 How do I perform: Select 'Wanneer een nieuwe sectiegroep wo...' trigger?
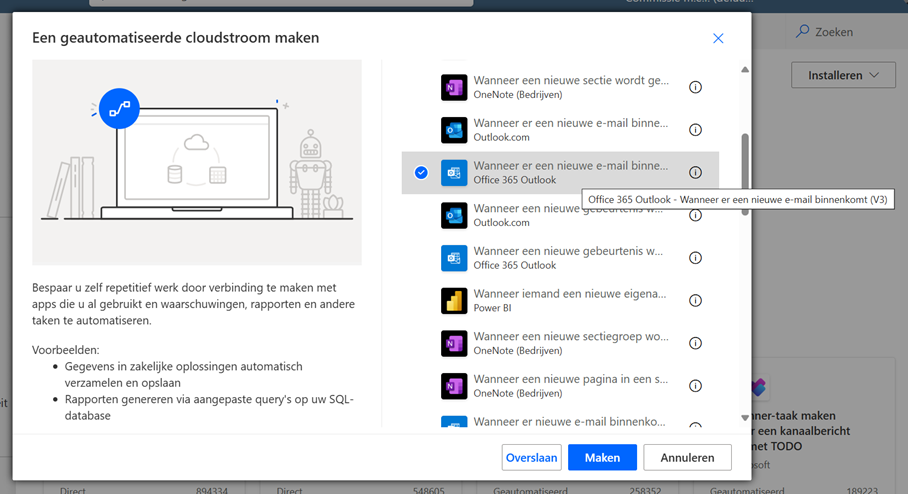(561, 343)
